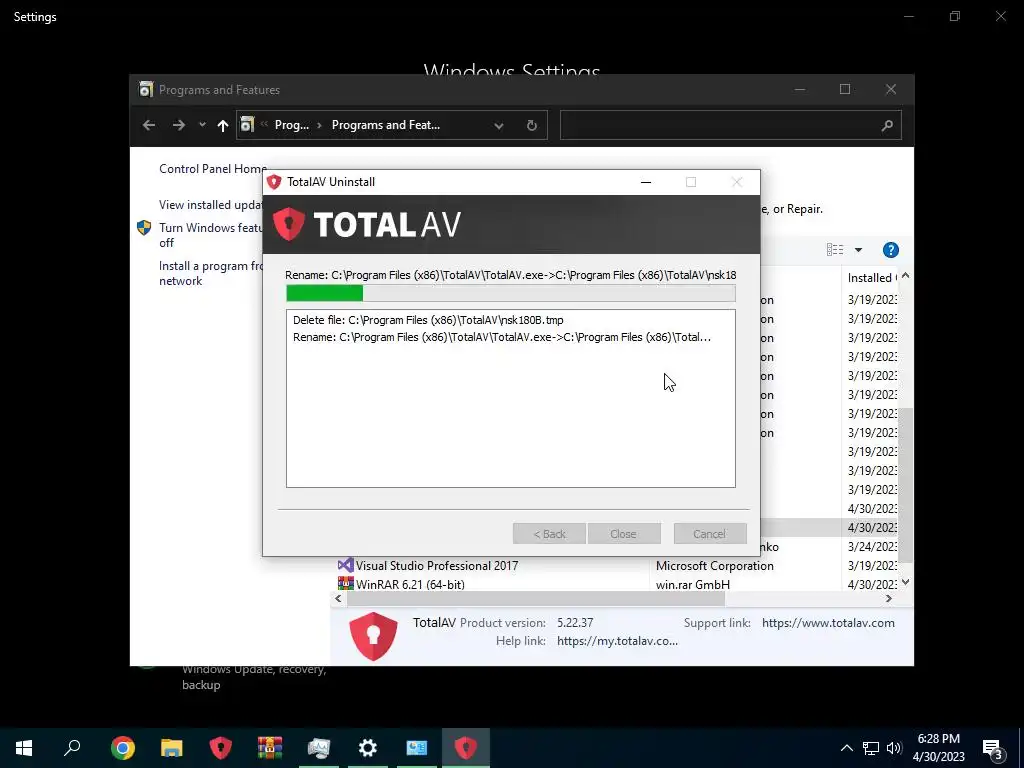Open the monitor-like app icon left of the Settings gear
Viewport: 1024px width, 768px height.
(x=319, y=748)
